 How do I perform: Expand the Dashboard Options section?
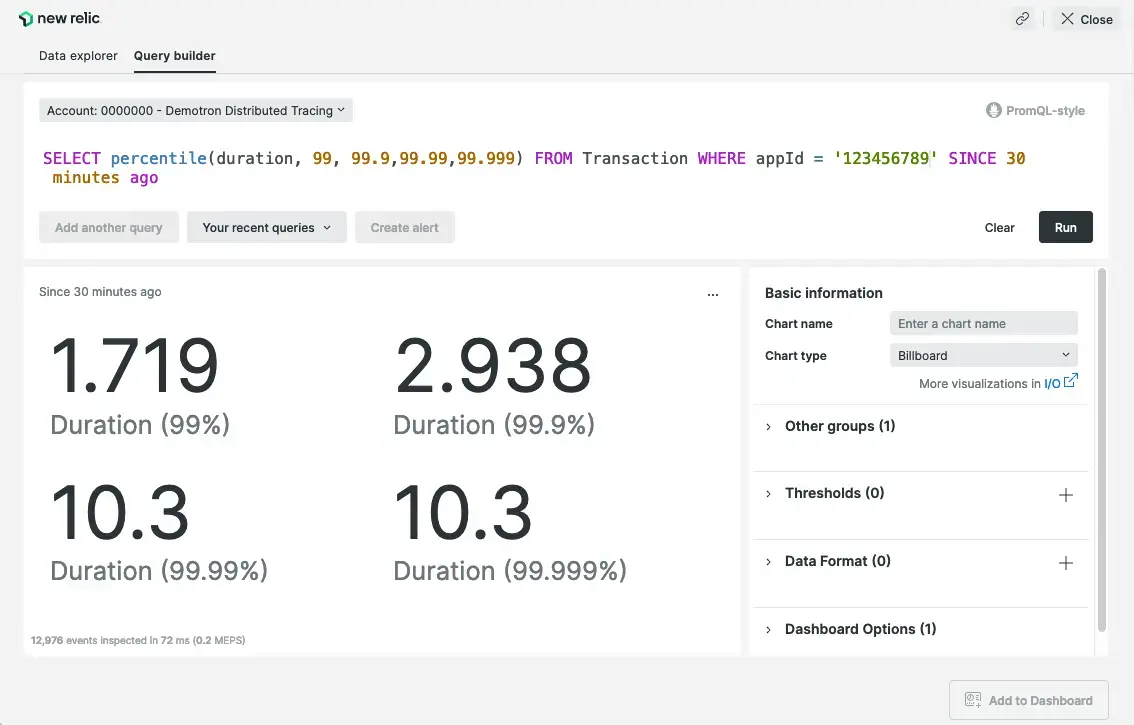860,629
